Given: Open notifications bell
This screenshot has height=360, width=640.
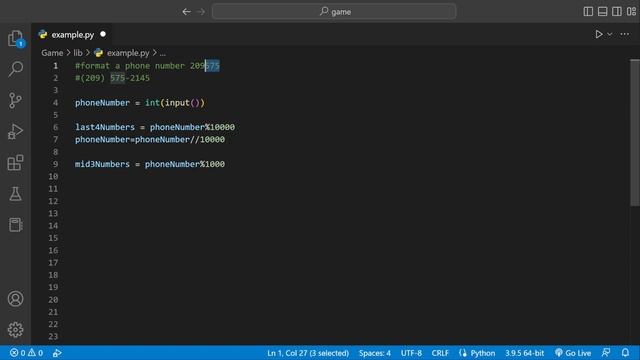Looking at the screenshot, I should pyautogui.click(x=625, y=353).
